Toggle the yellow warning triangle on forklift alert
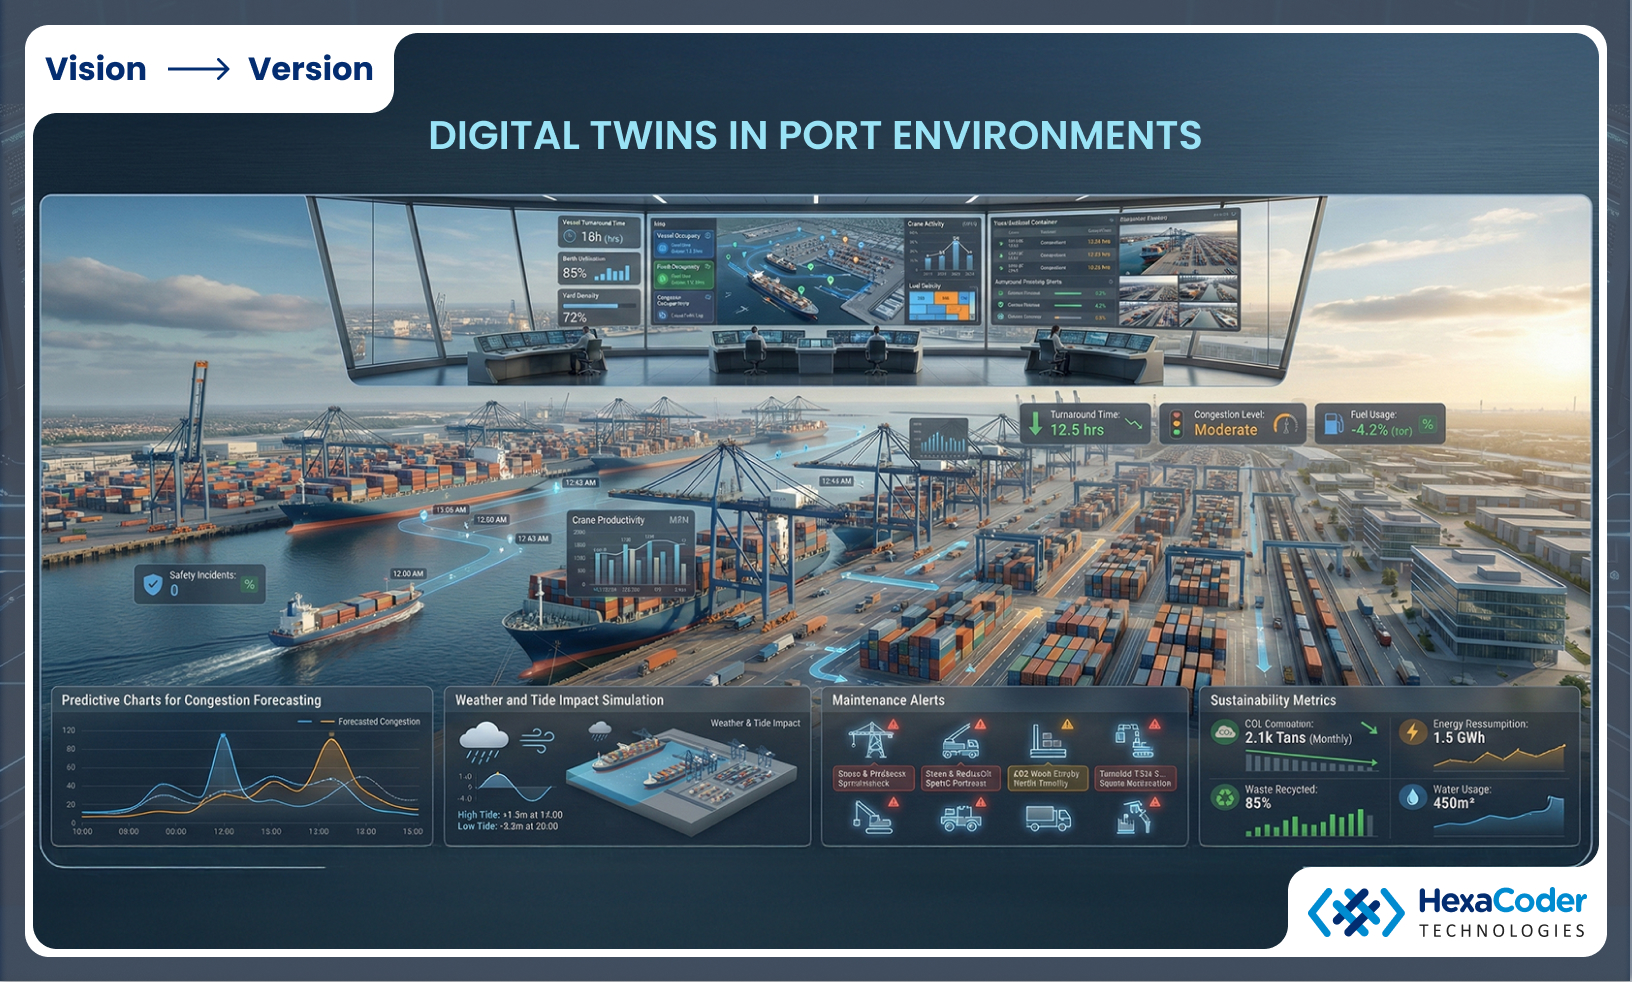The image size is (1632, 982). tap(1068, 724)
